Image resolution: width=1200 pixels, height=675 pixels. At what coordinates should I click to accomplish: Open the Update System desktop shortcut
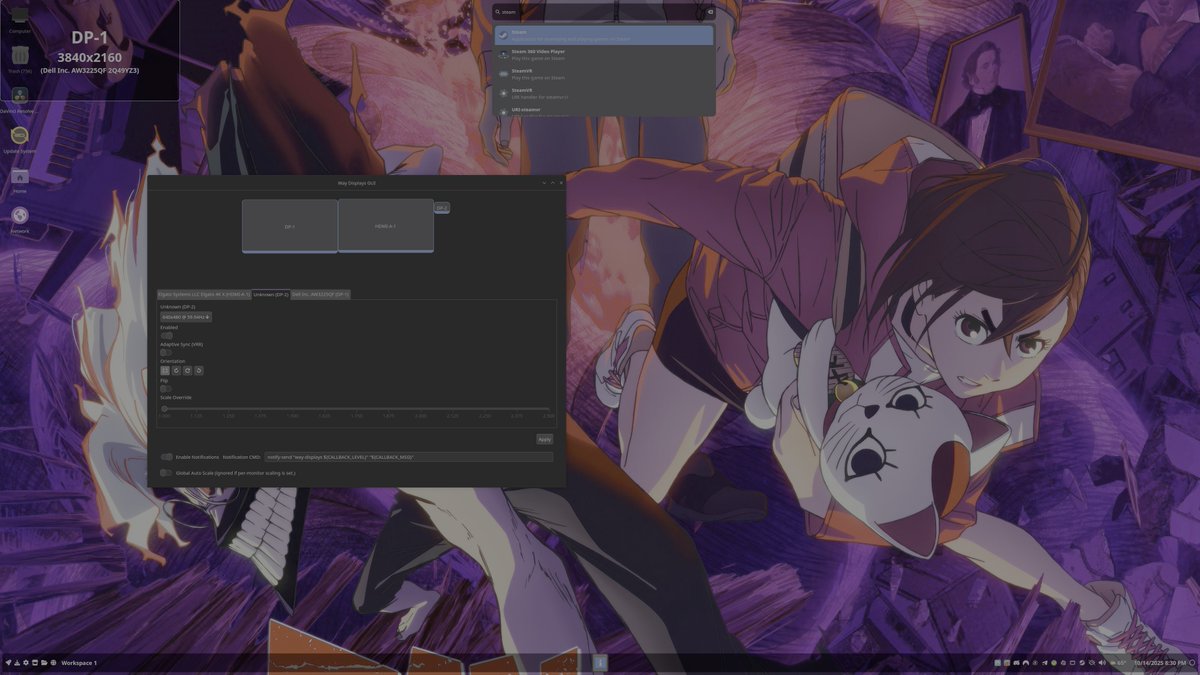click(20, 138)
